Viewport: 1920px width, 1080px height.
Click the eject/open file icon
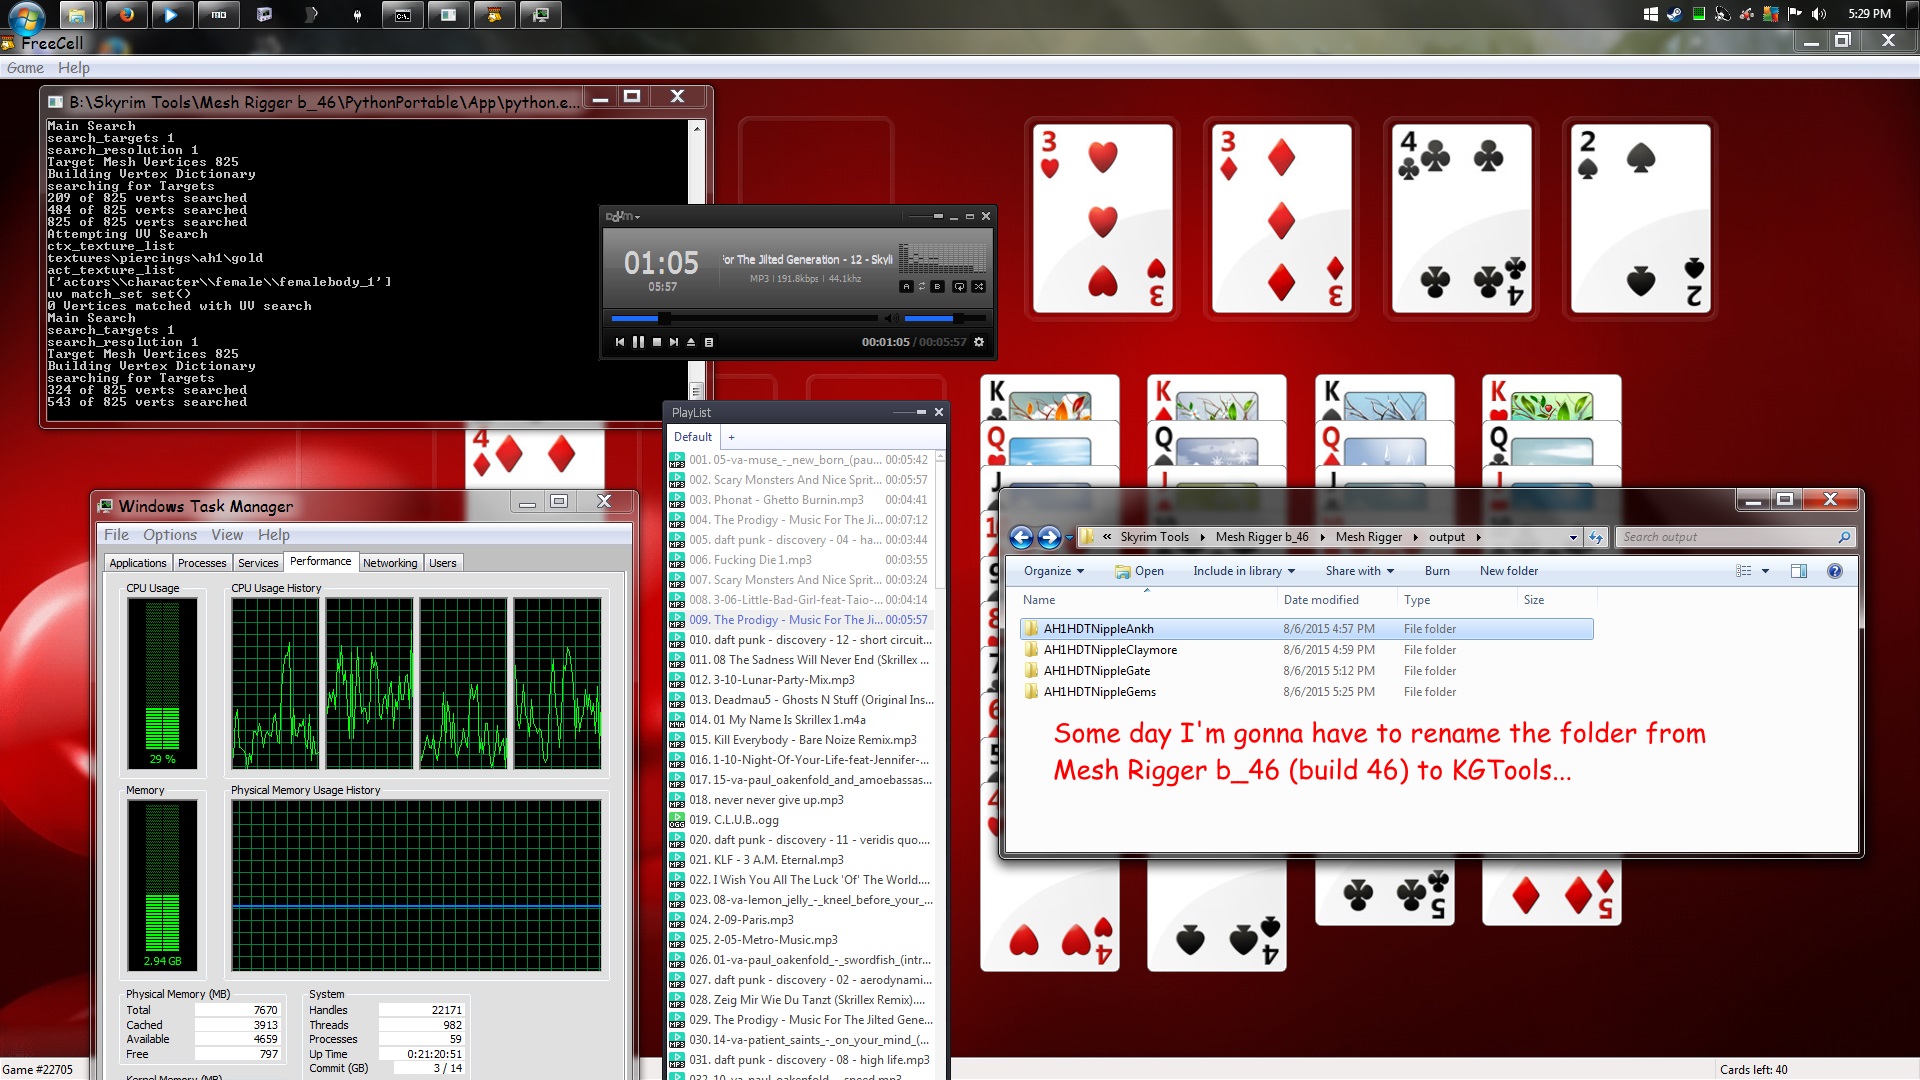tap(691, 342)
